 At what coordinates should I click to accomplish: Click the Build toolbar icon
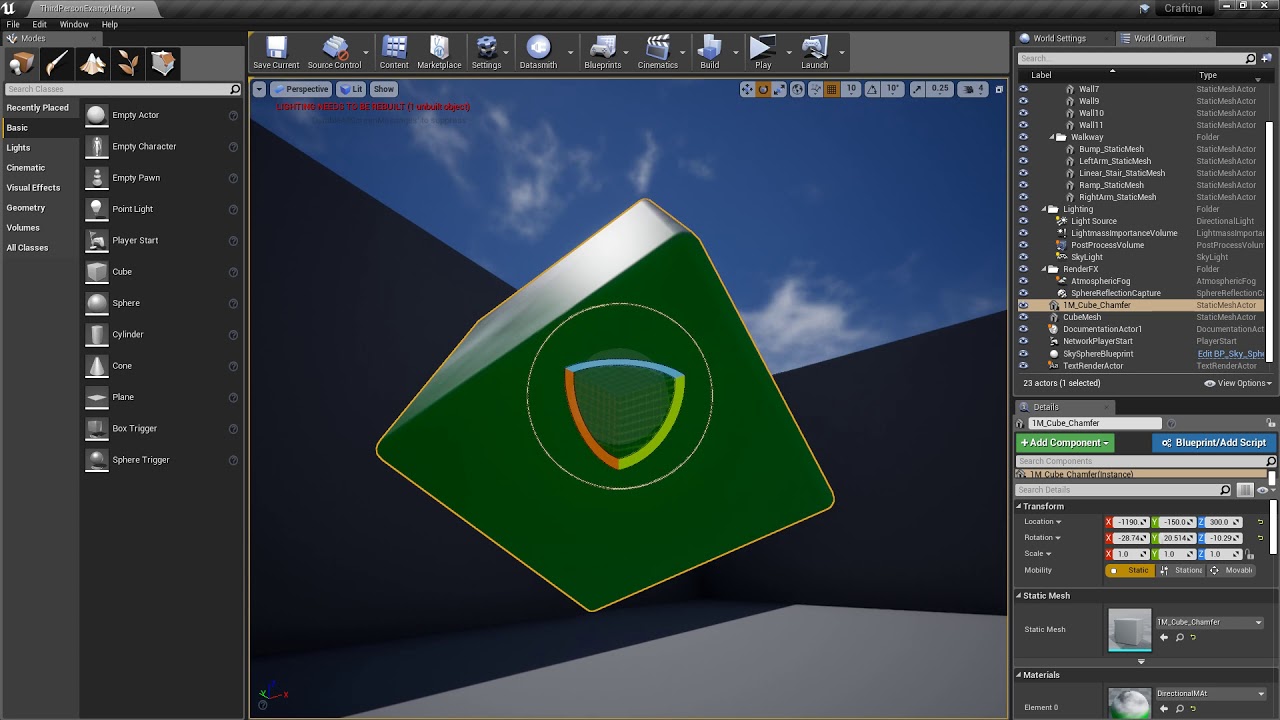tap(709, 53)
